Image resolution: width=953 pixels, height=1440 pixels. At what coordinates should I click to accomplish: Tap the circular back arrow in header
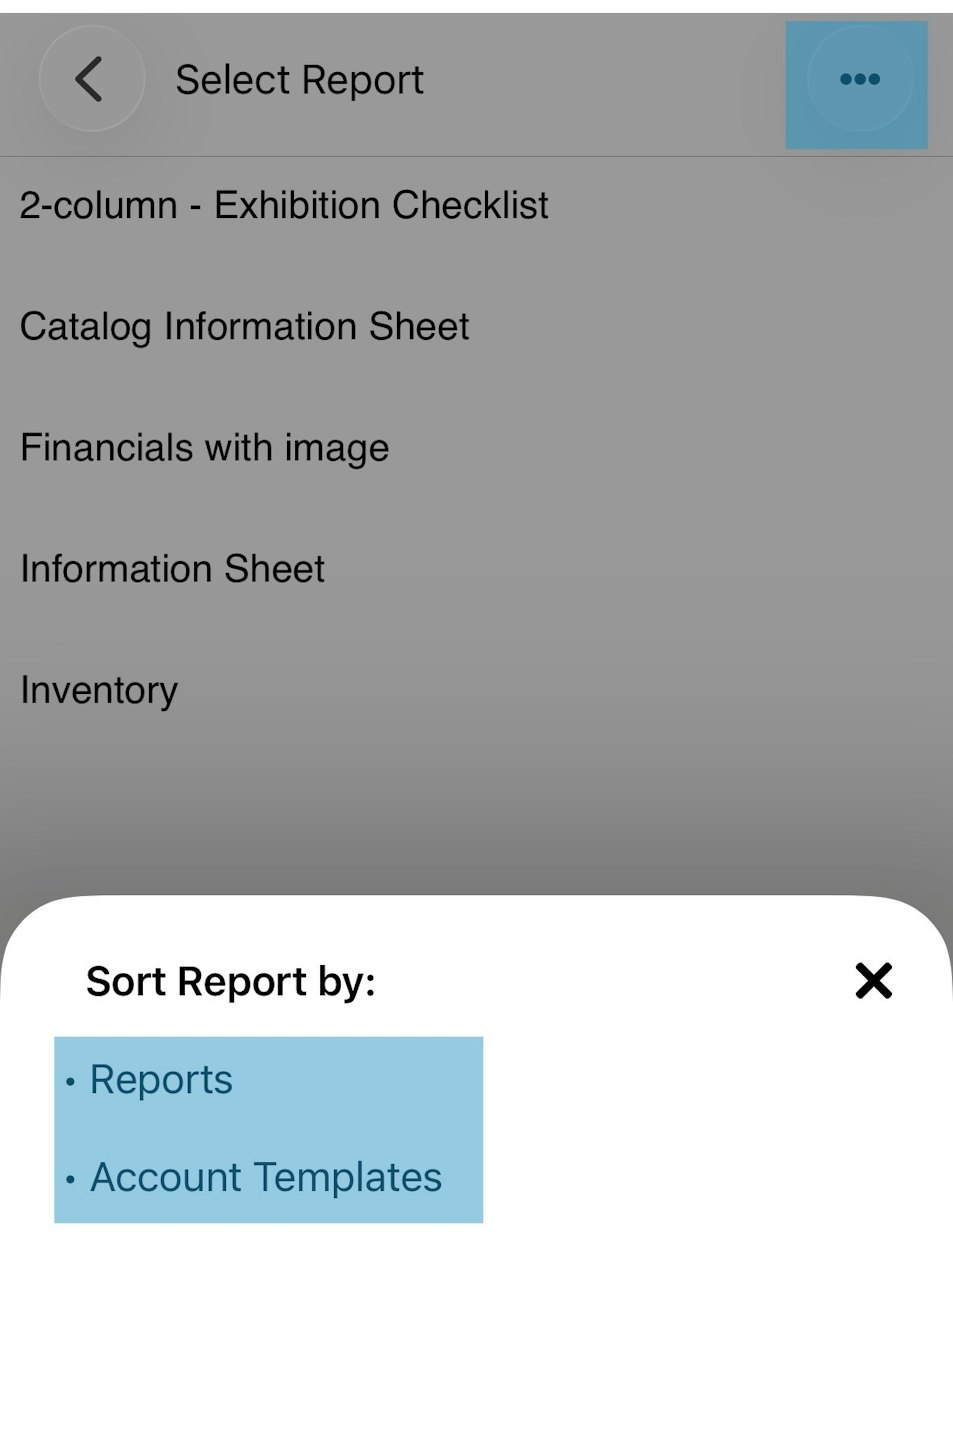coord(91,79)
